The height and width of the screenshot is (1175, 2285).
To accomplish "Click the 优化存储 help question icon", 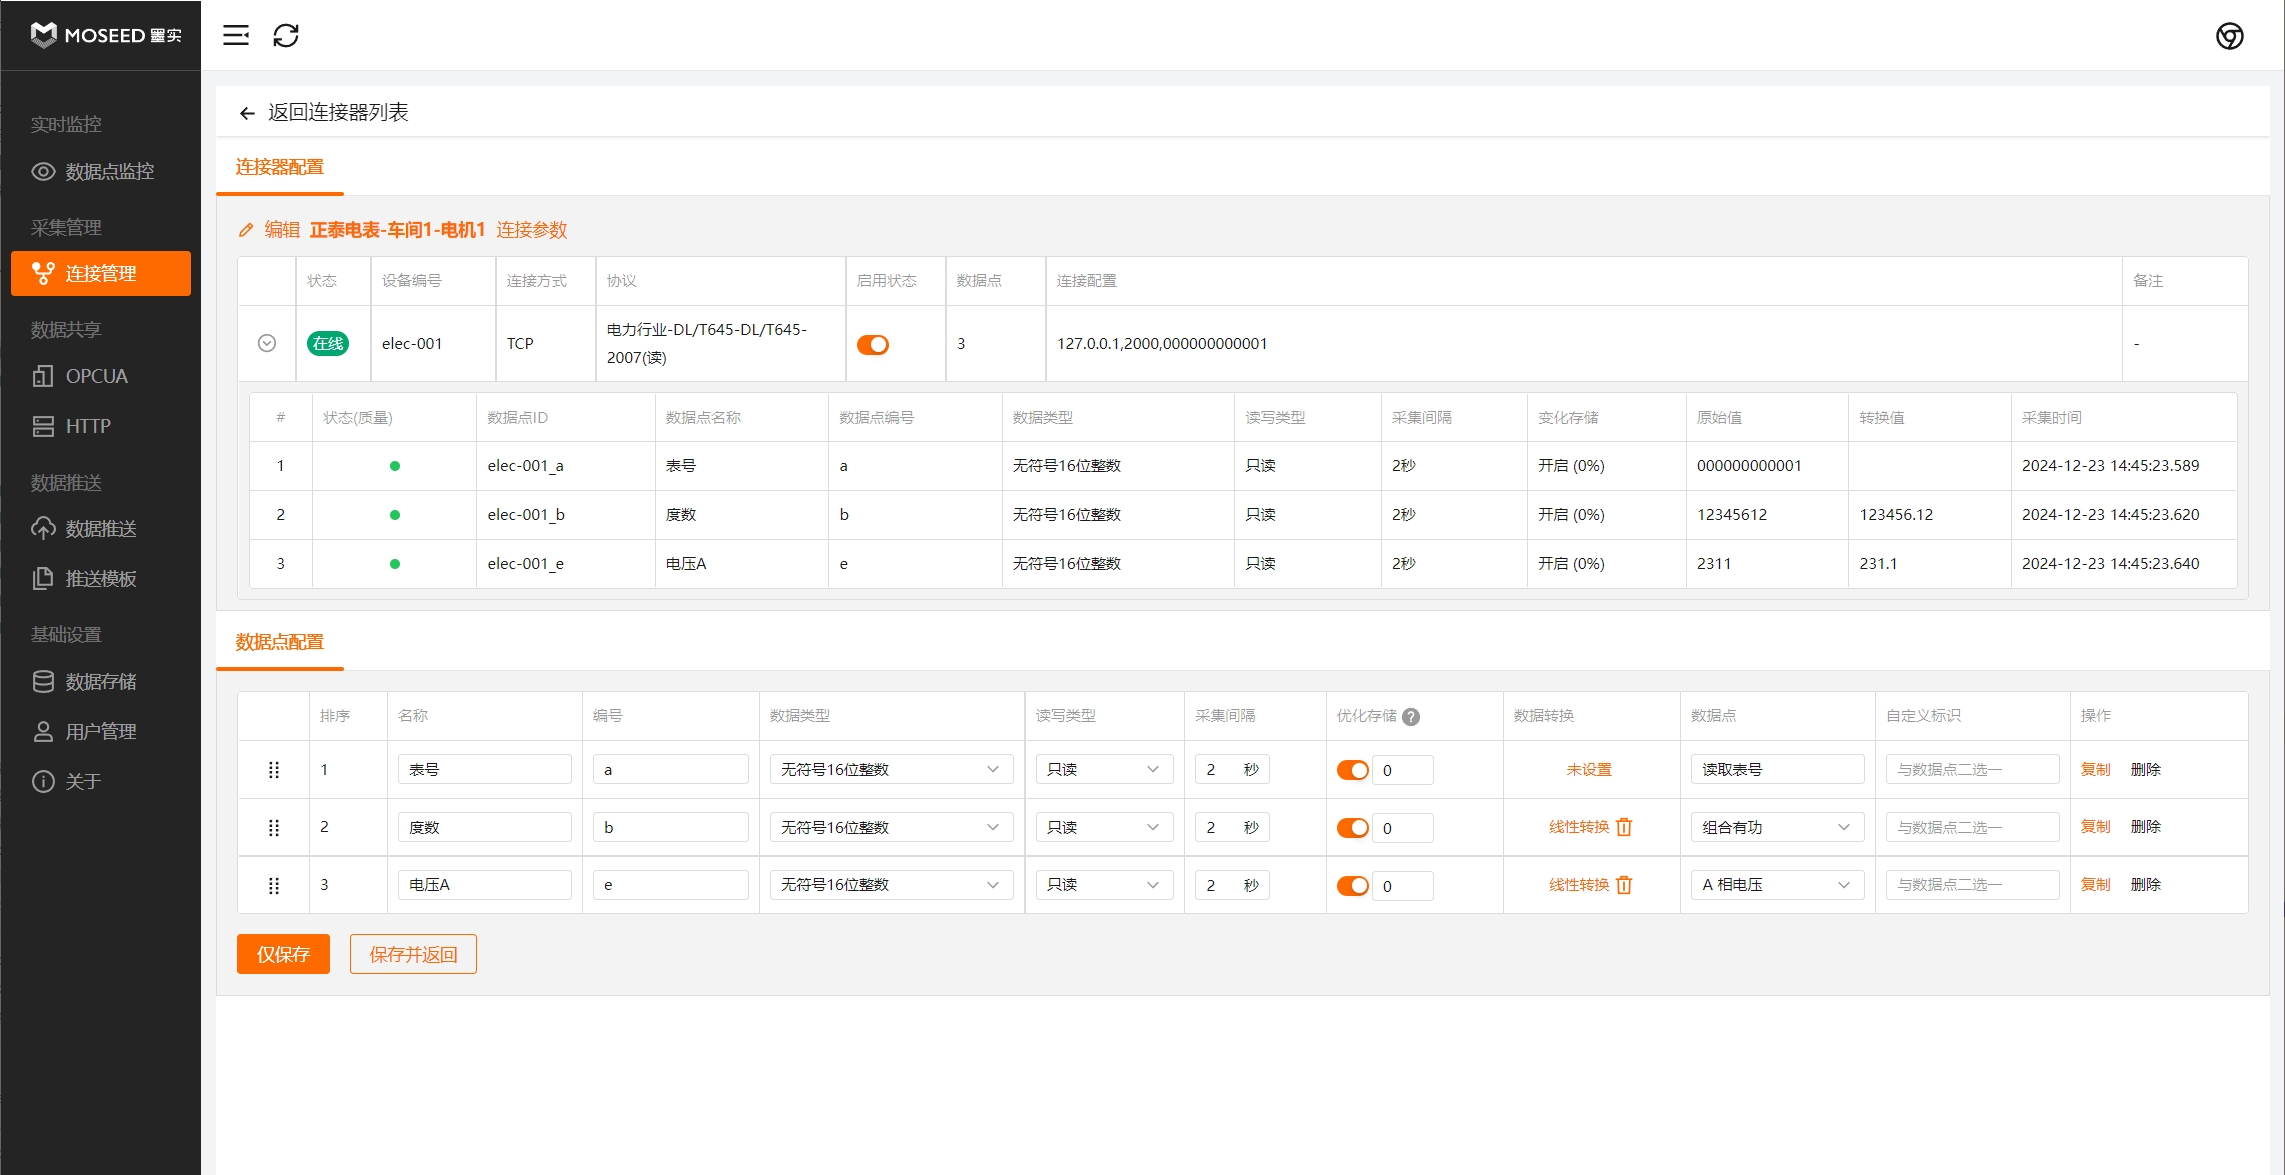I will pos(1411,717).
